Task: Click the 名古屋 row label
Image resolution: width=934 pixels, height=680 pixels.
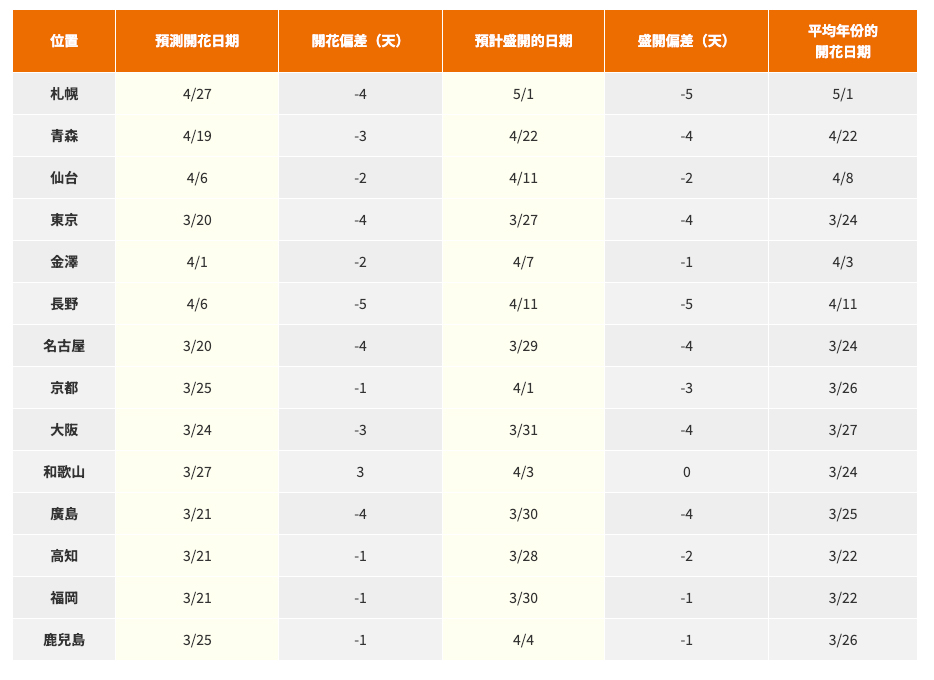Action: tap(64, 346)
